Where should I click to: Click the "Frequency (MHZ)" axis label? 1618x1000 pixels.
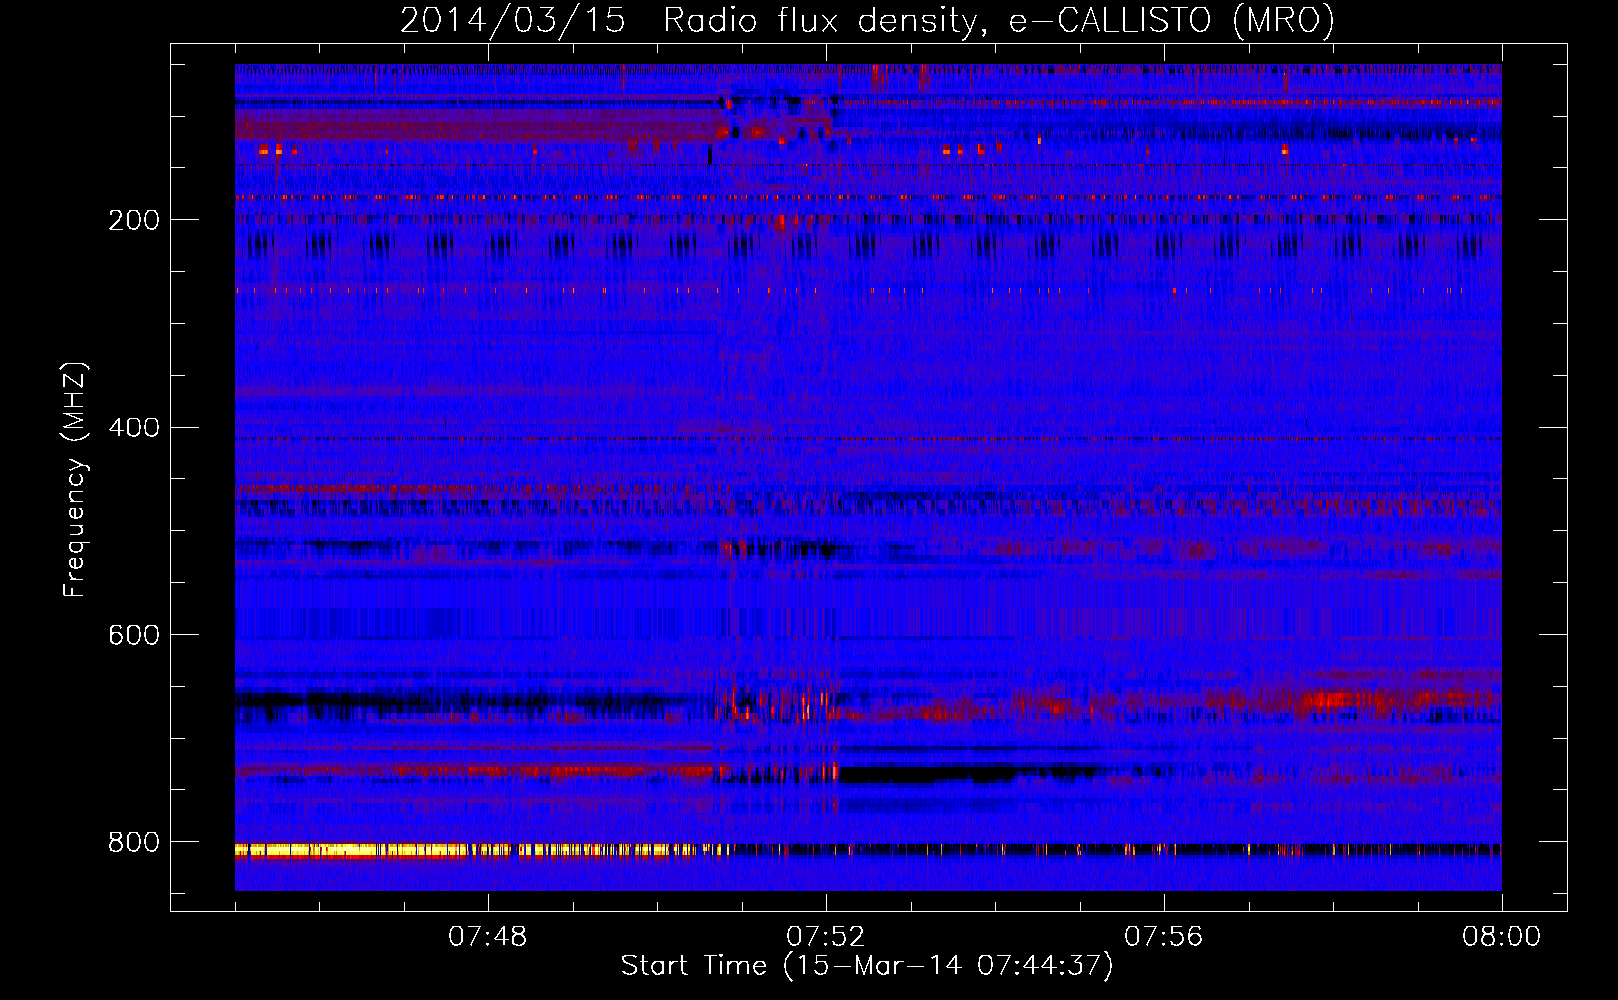pos(76,480)
